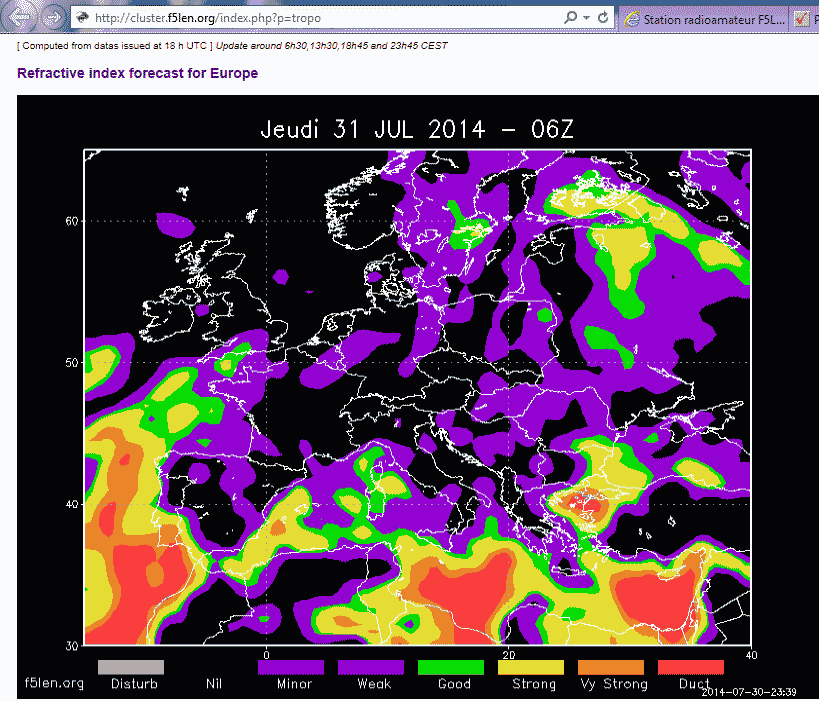Click the f5len.org label on the map

(54, 683)
